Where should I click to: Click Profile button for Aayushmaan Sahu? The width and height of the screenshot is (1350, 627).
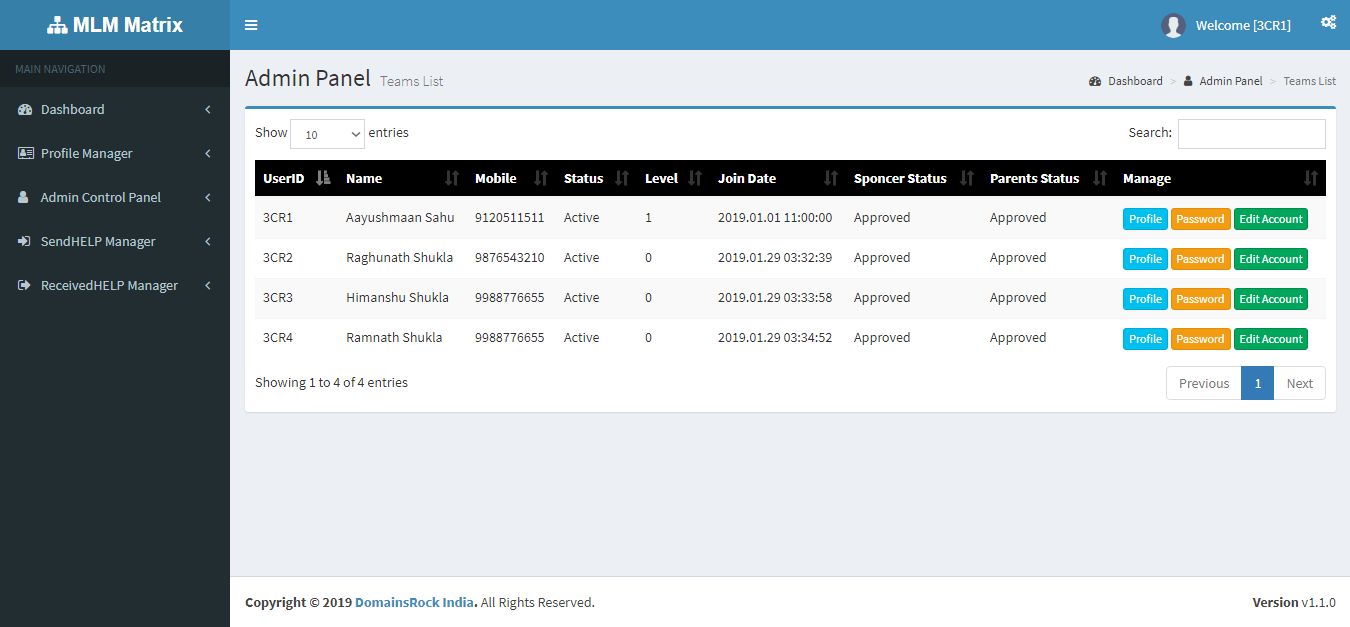[1145, 219]
